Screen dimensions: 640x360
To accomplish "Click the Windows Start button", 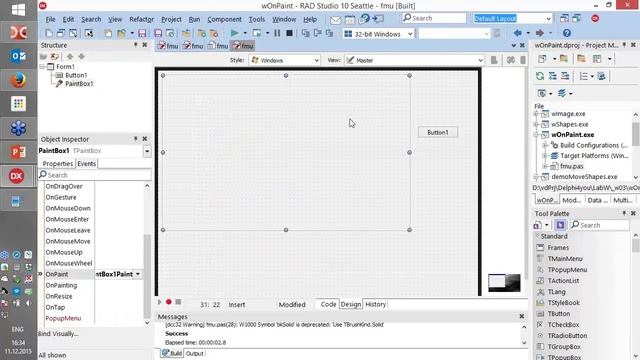I will tap(18, 9).
